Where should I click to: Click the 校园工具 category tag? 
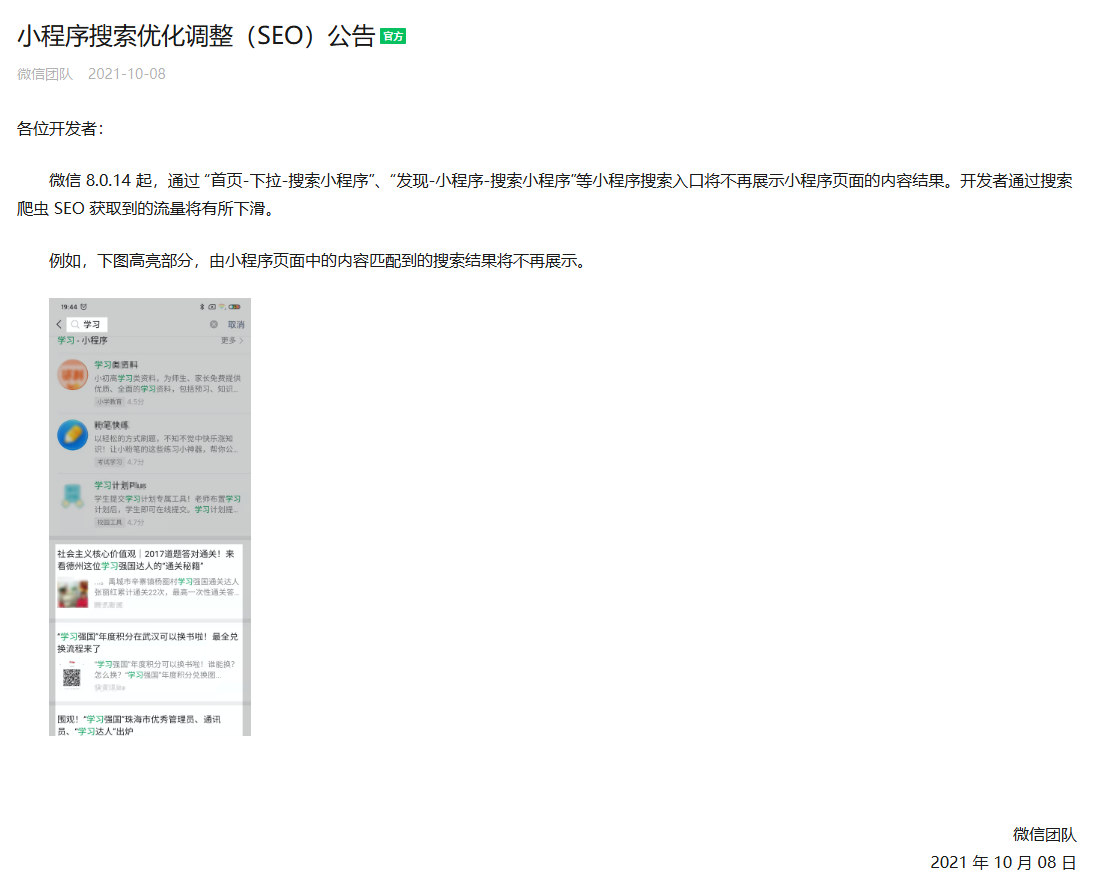(110, 522)
